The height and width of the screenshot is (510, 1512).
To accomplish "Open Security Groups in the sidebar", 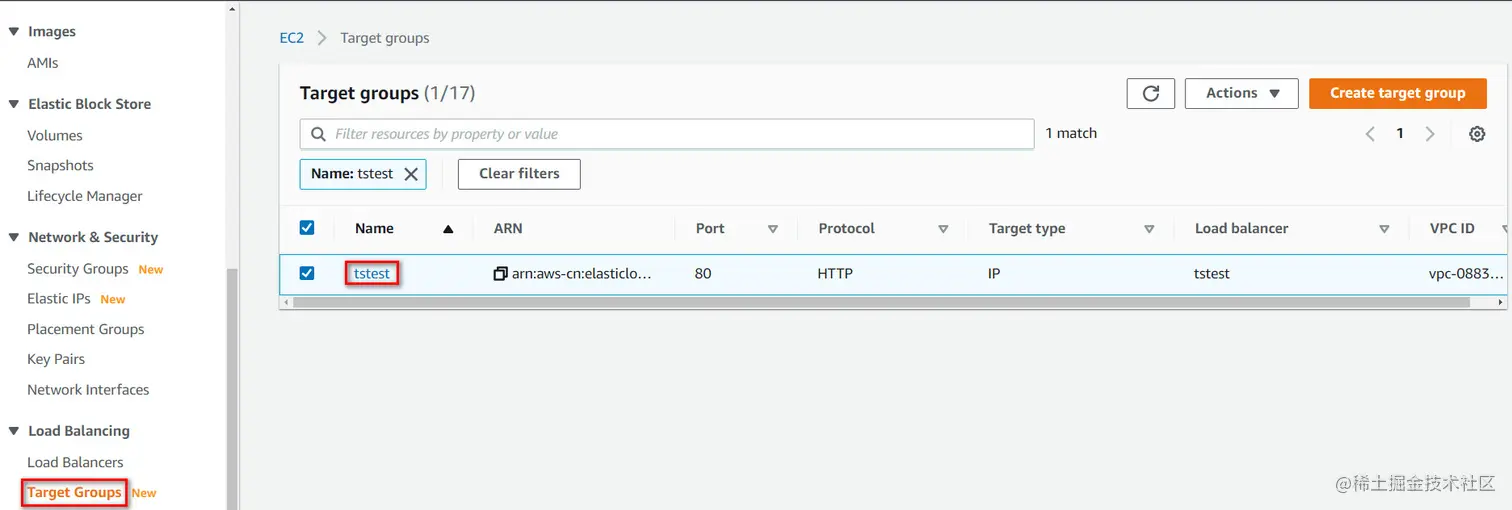I will 78,269.
